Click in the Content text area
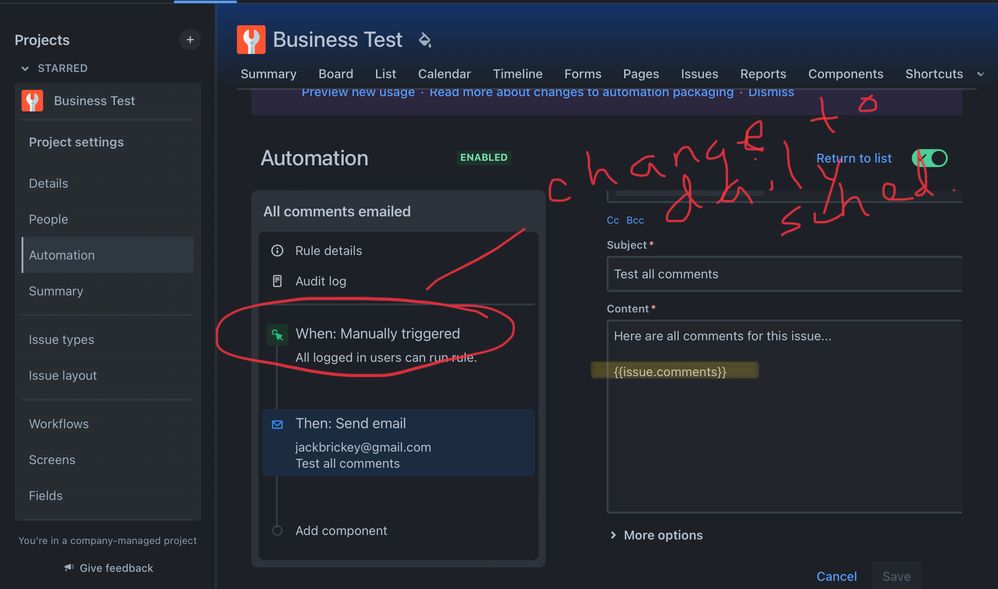Viewport: 998px width, 589px height. (784, 416)
